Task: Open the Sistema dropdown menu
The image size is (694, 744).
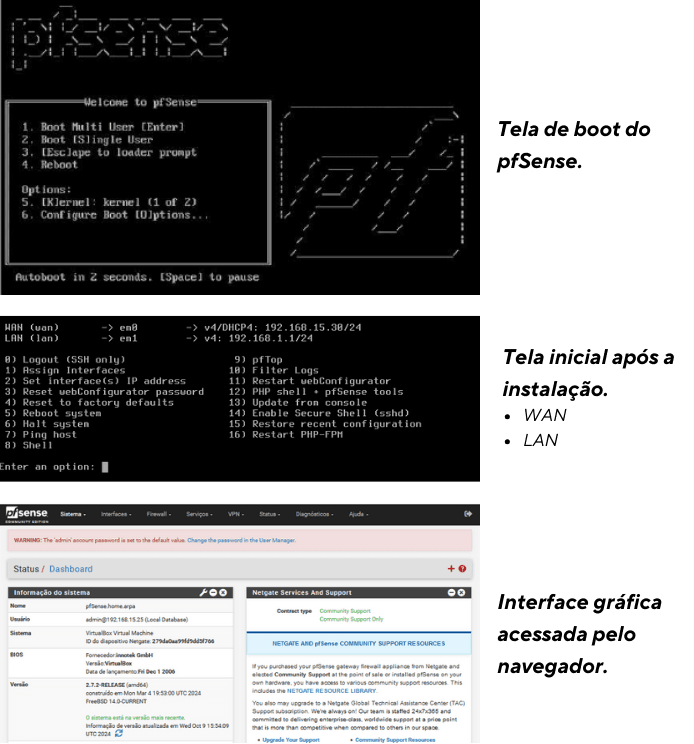Action: coord(73,514)
